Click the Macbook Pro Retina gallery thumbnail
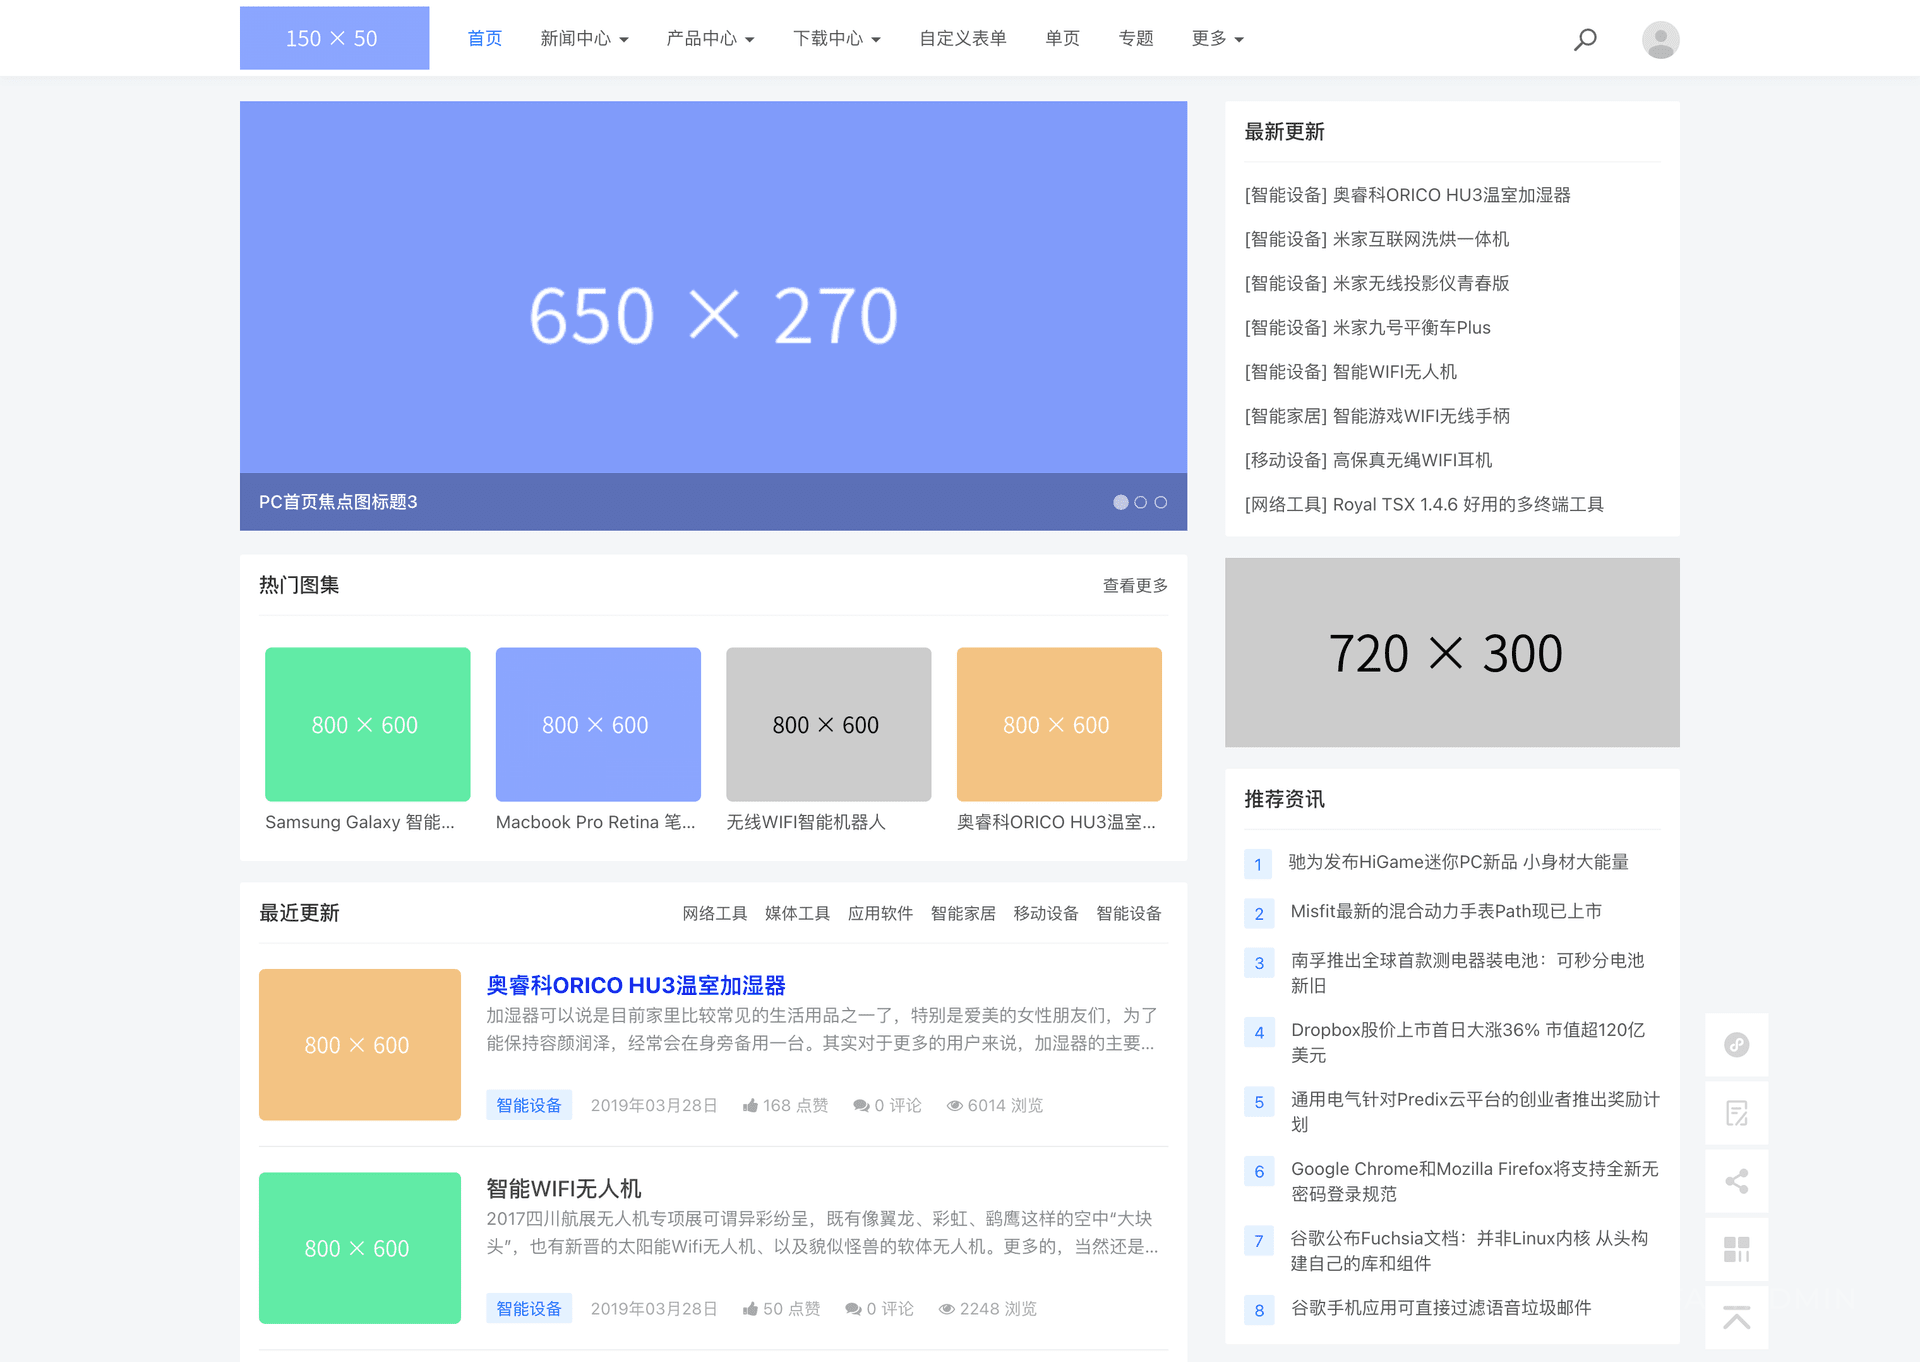The width and height of the screenshot is (1920, 1362). [x=598, y=724]
